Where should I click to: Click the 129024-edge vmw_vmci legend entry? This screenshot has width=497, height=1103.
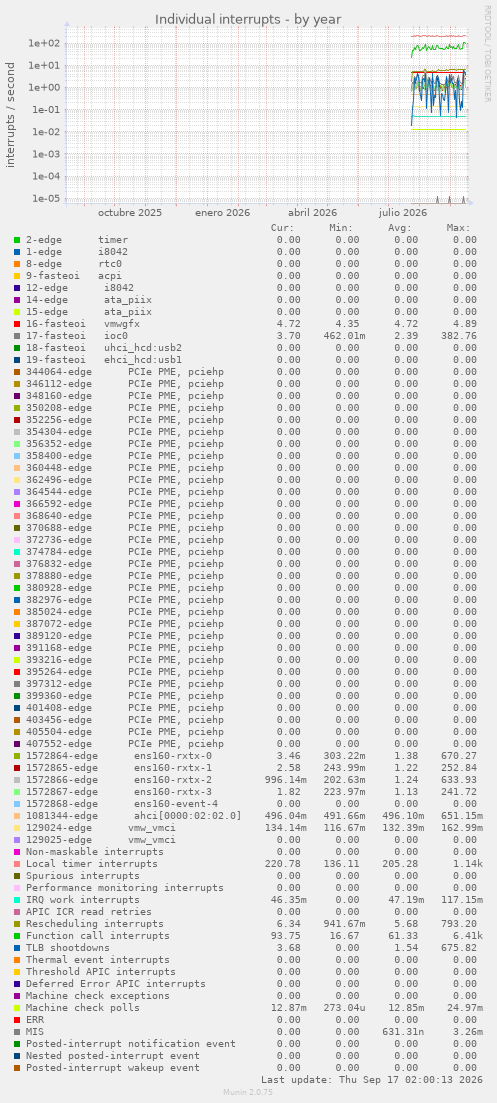(x=101, y=828)
